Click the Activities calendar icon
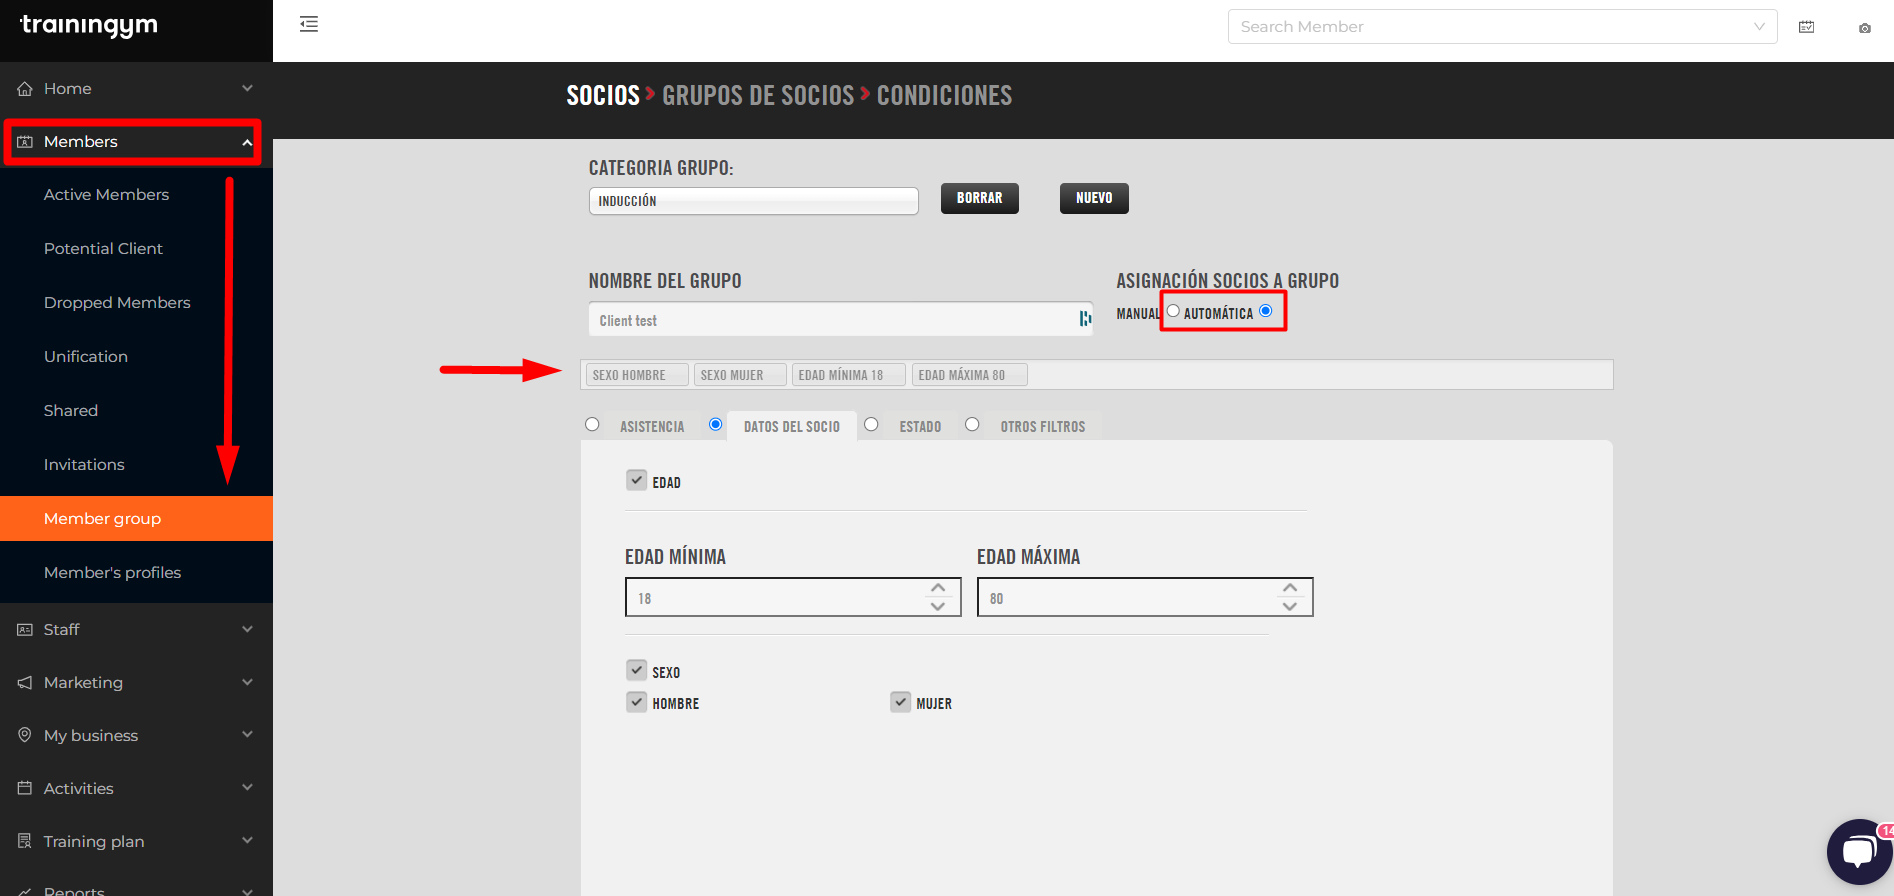 tap(25, 788)
